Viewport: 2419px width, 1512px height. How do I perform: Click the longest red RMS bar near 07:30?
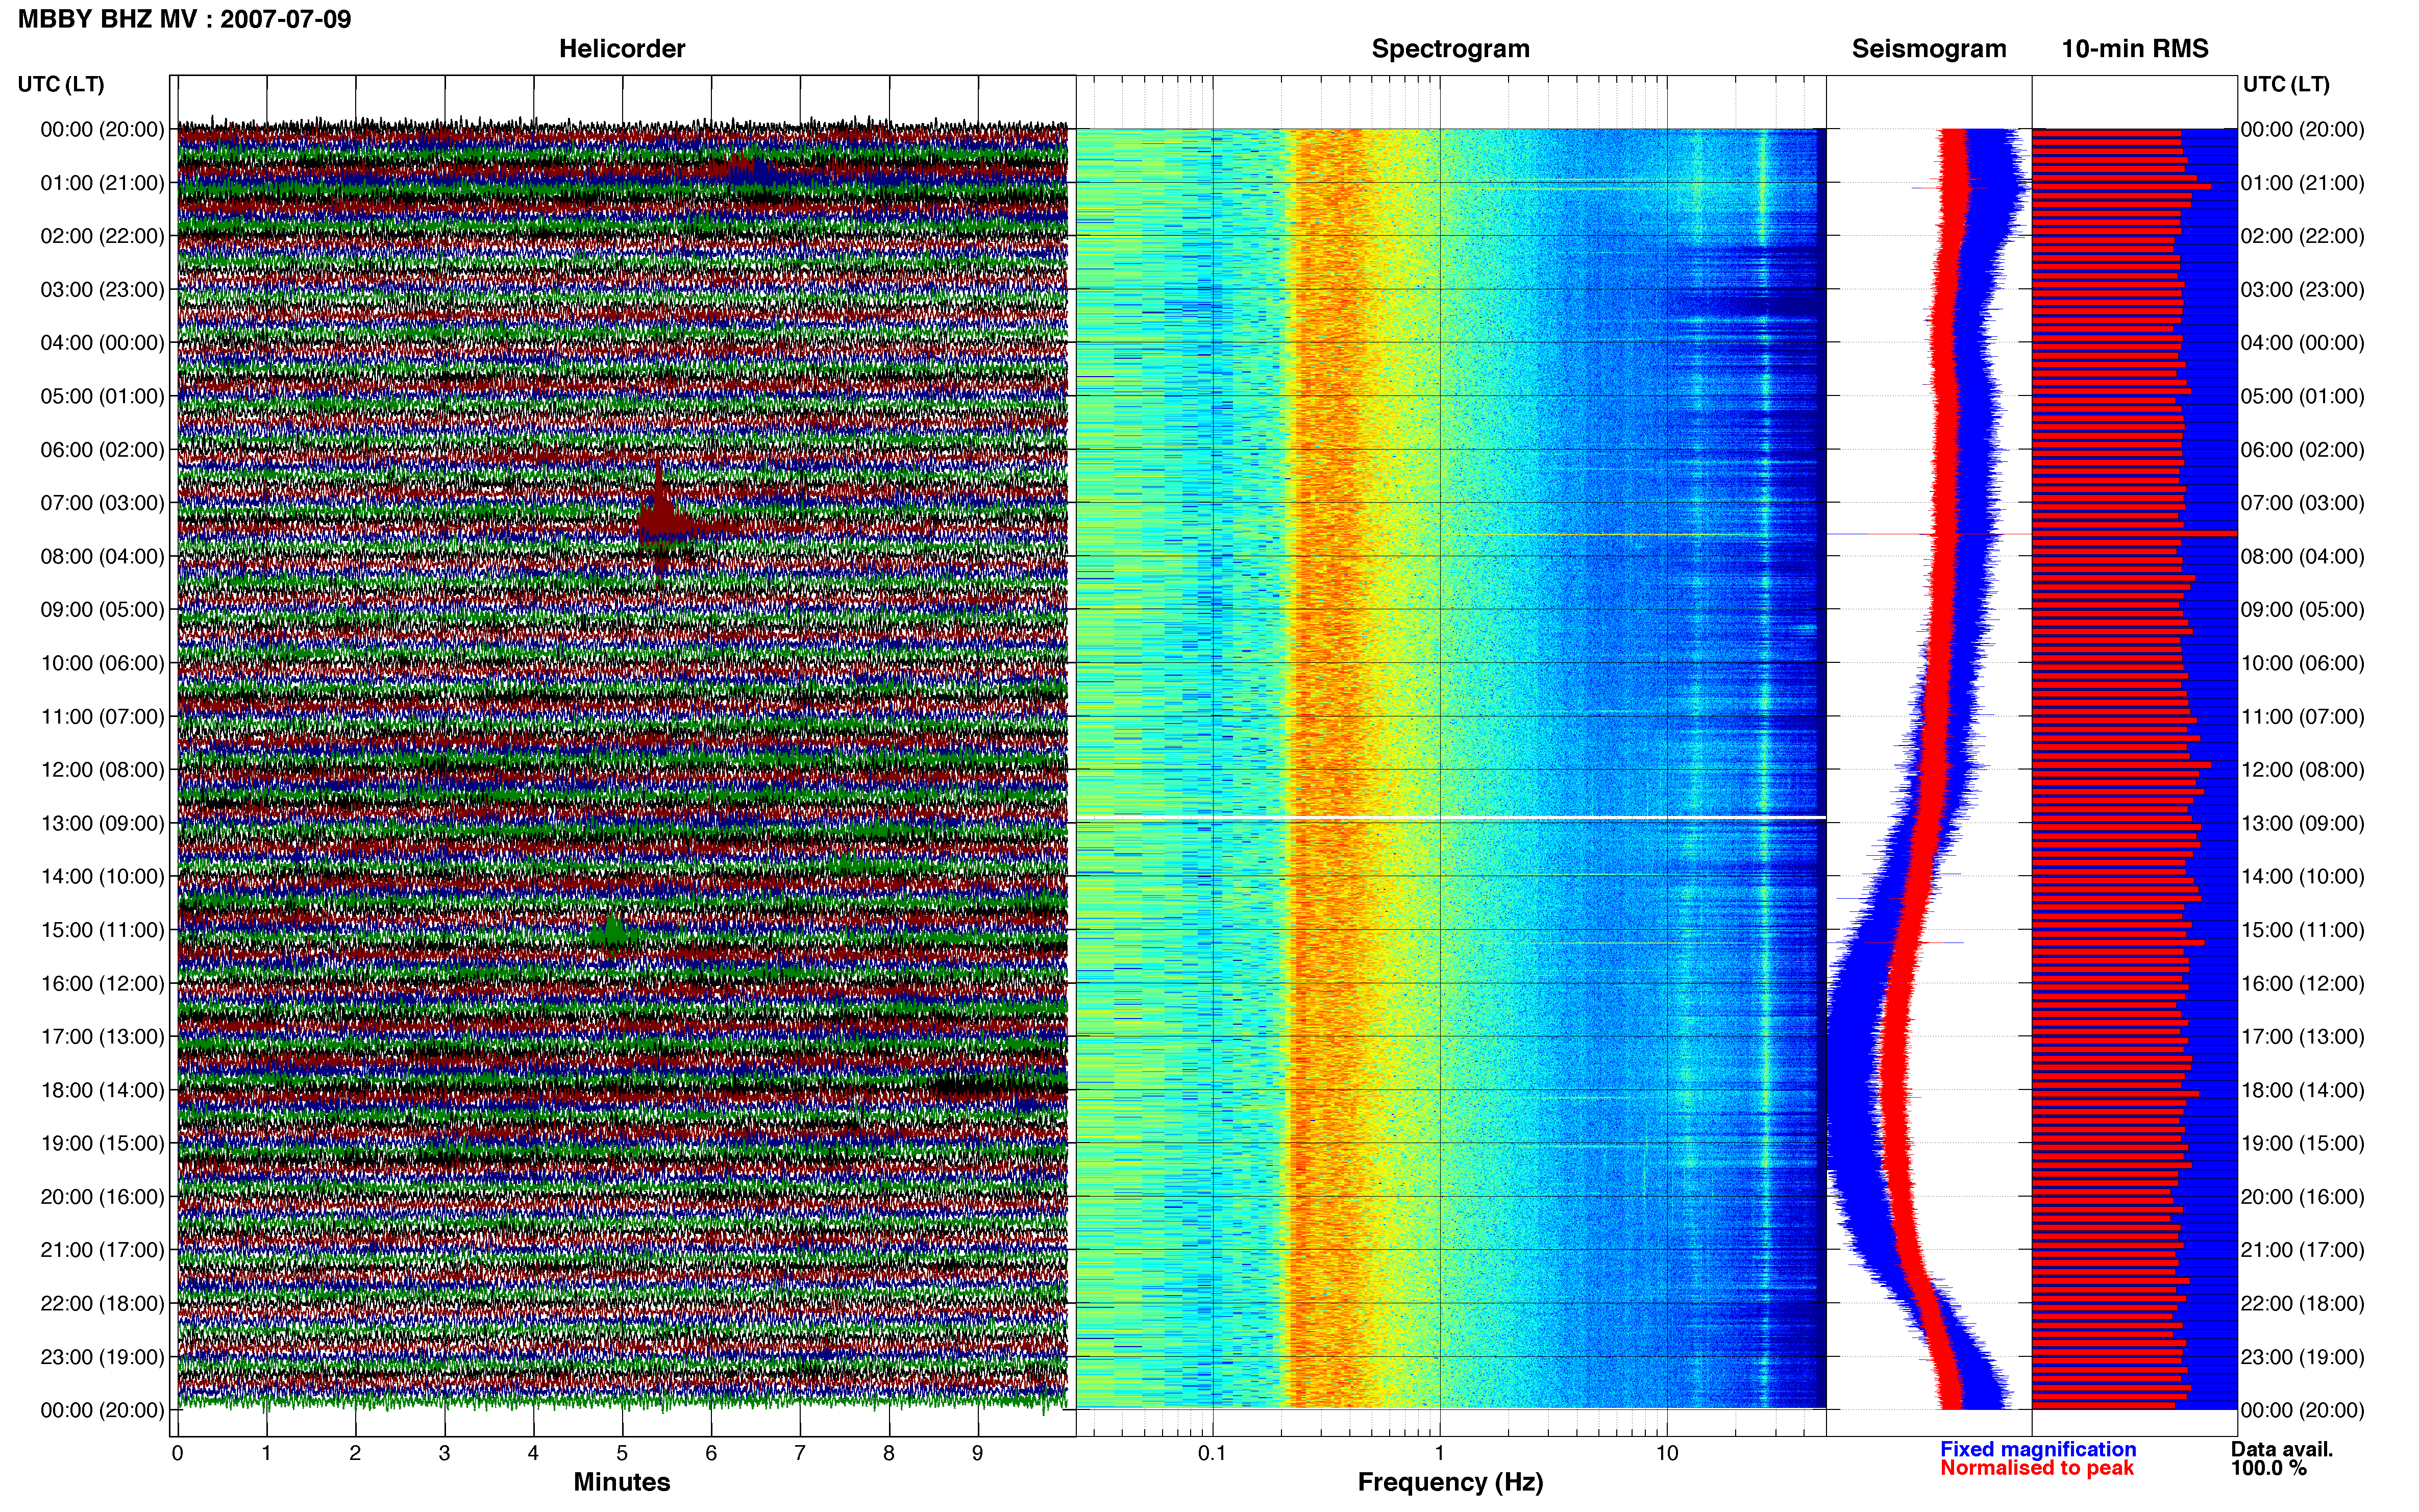pos(2134,533)
